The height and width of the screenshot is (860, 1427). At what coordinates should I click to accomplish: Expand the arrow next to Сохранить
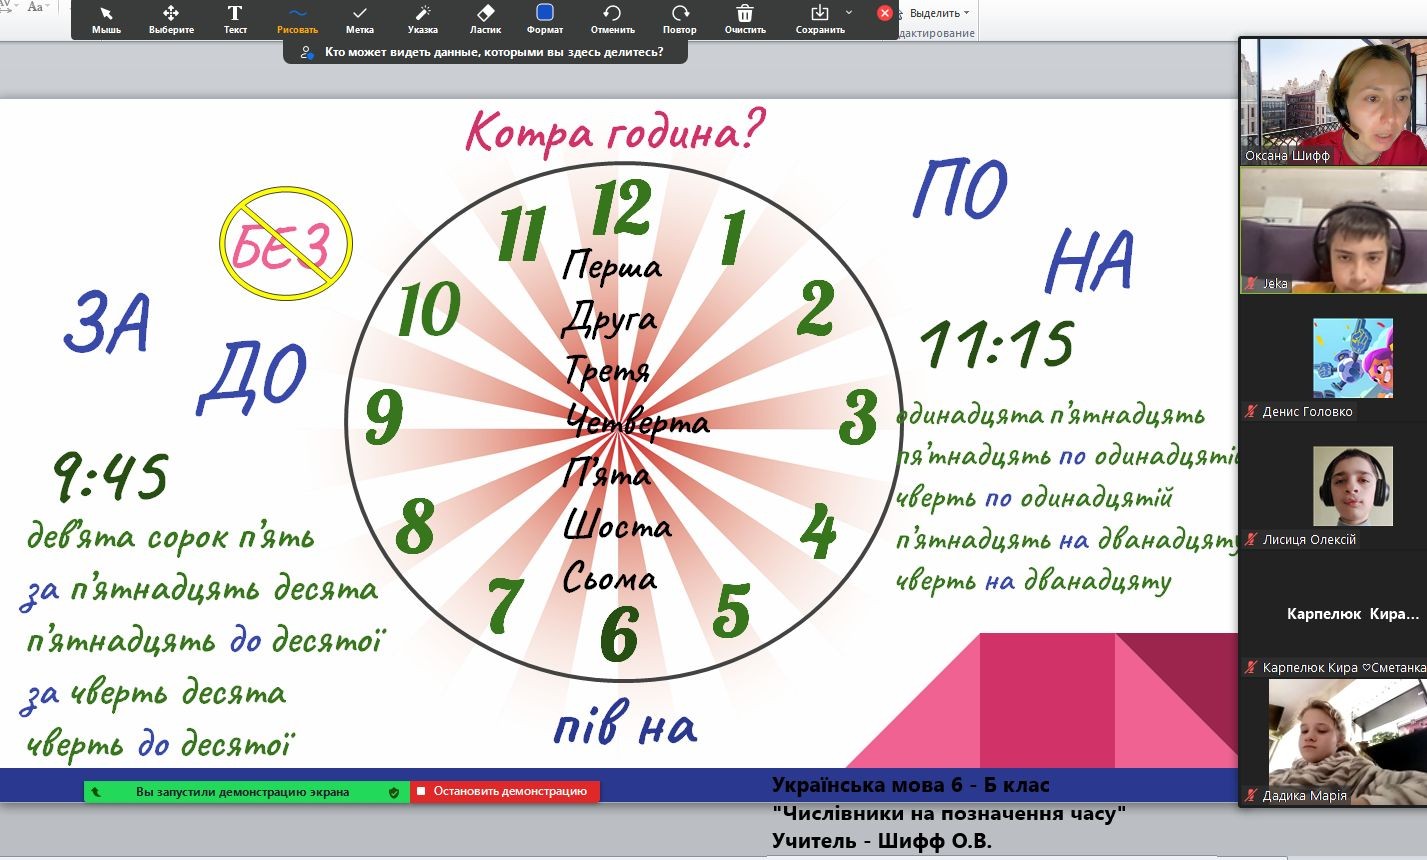coord(849,13)
